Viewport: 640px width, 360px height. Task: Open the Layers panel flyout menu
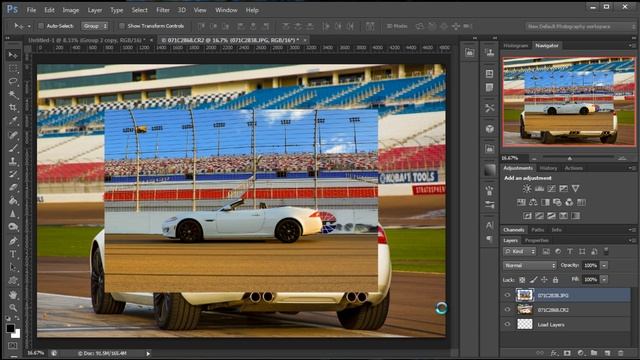click(x=632, y=240)
